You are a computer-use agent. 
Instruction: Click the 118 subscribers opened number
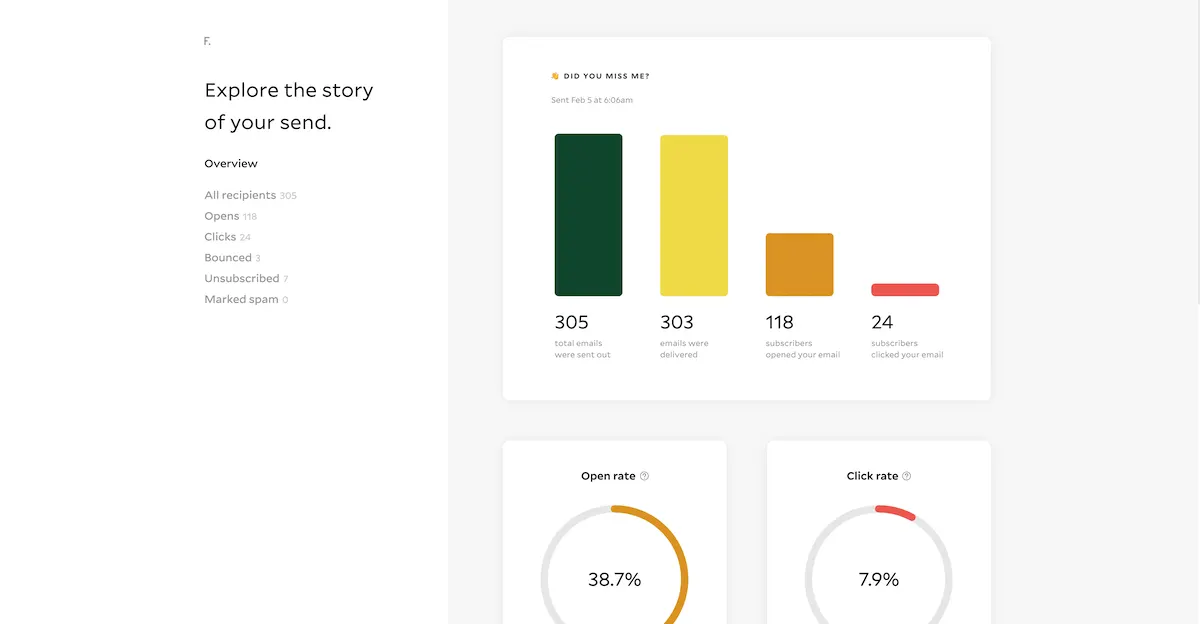click(779, 322)
